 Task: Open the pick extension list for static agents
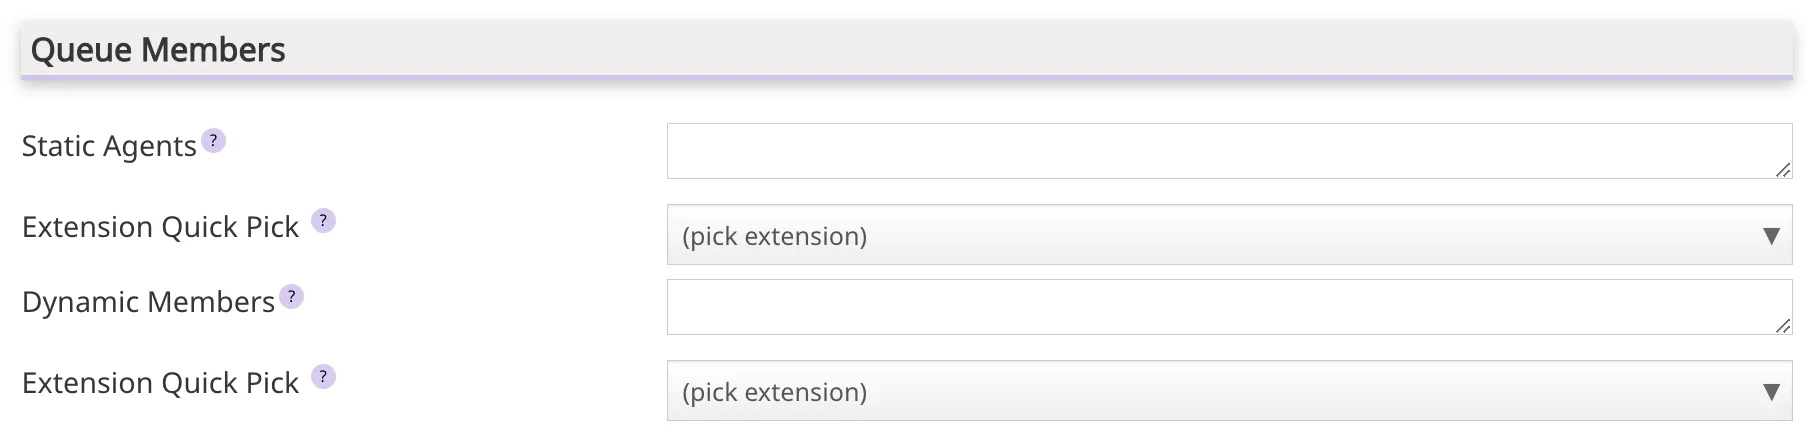click(x=1228, y=236)
